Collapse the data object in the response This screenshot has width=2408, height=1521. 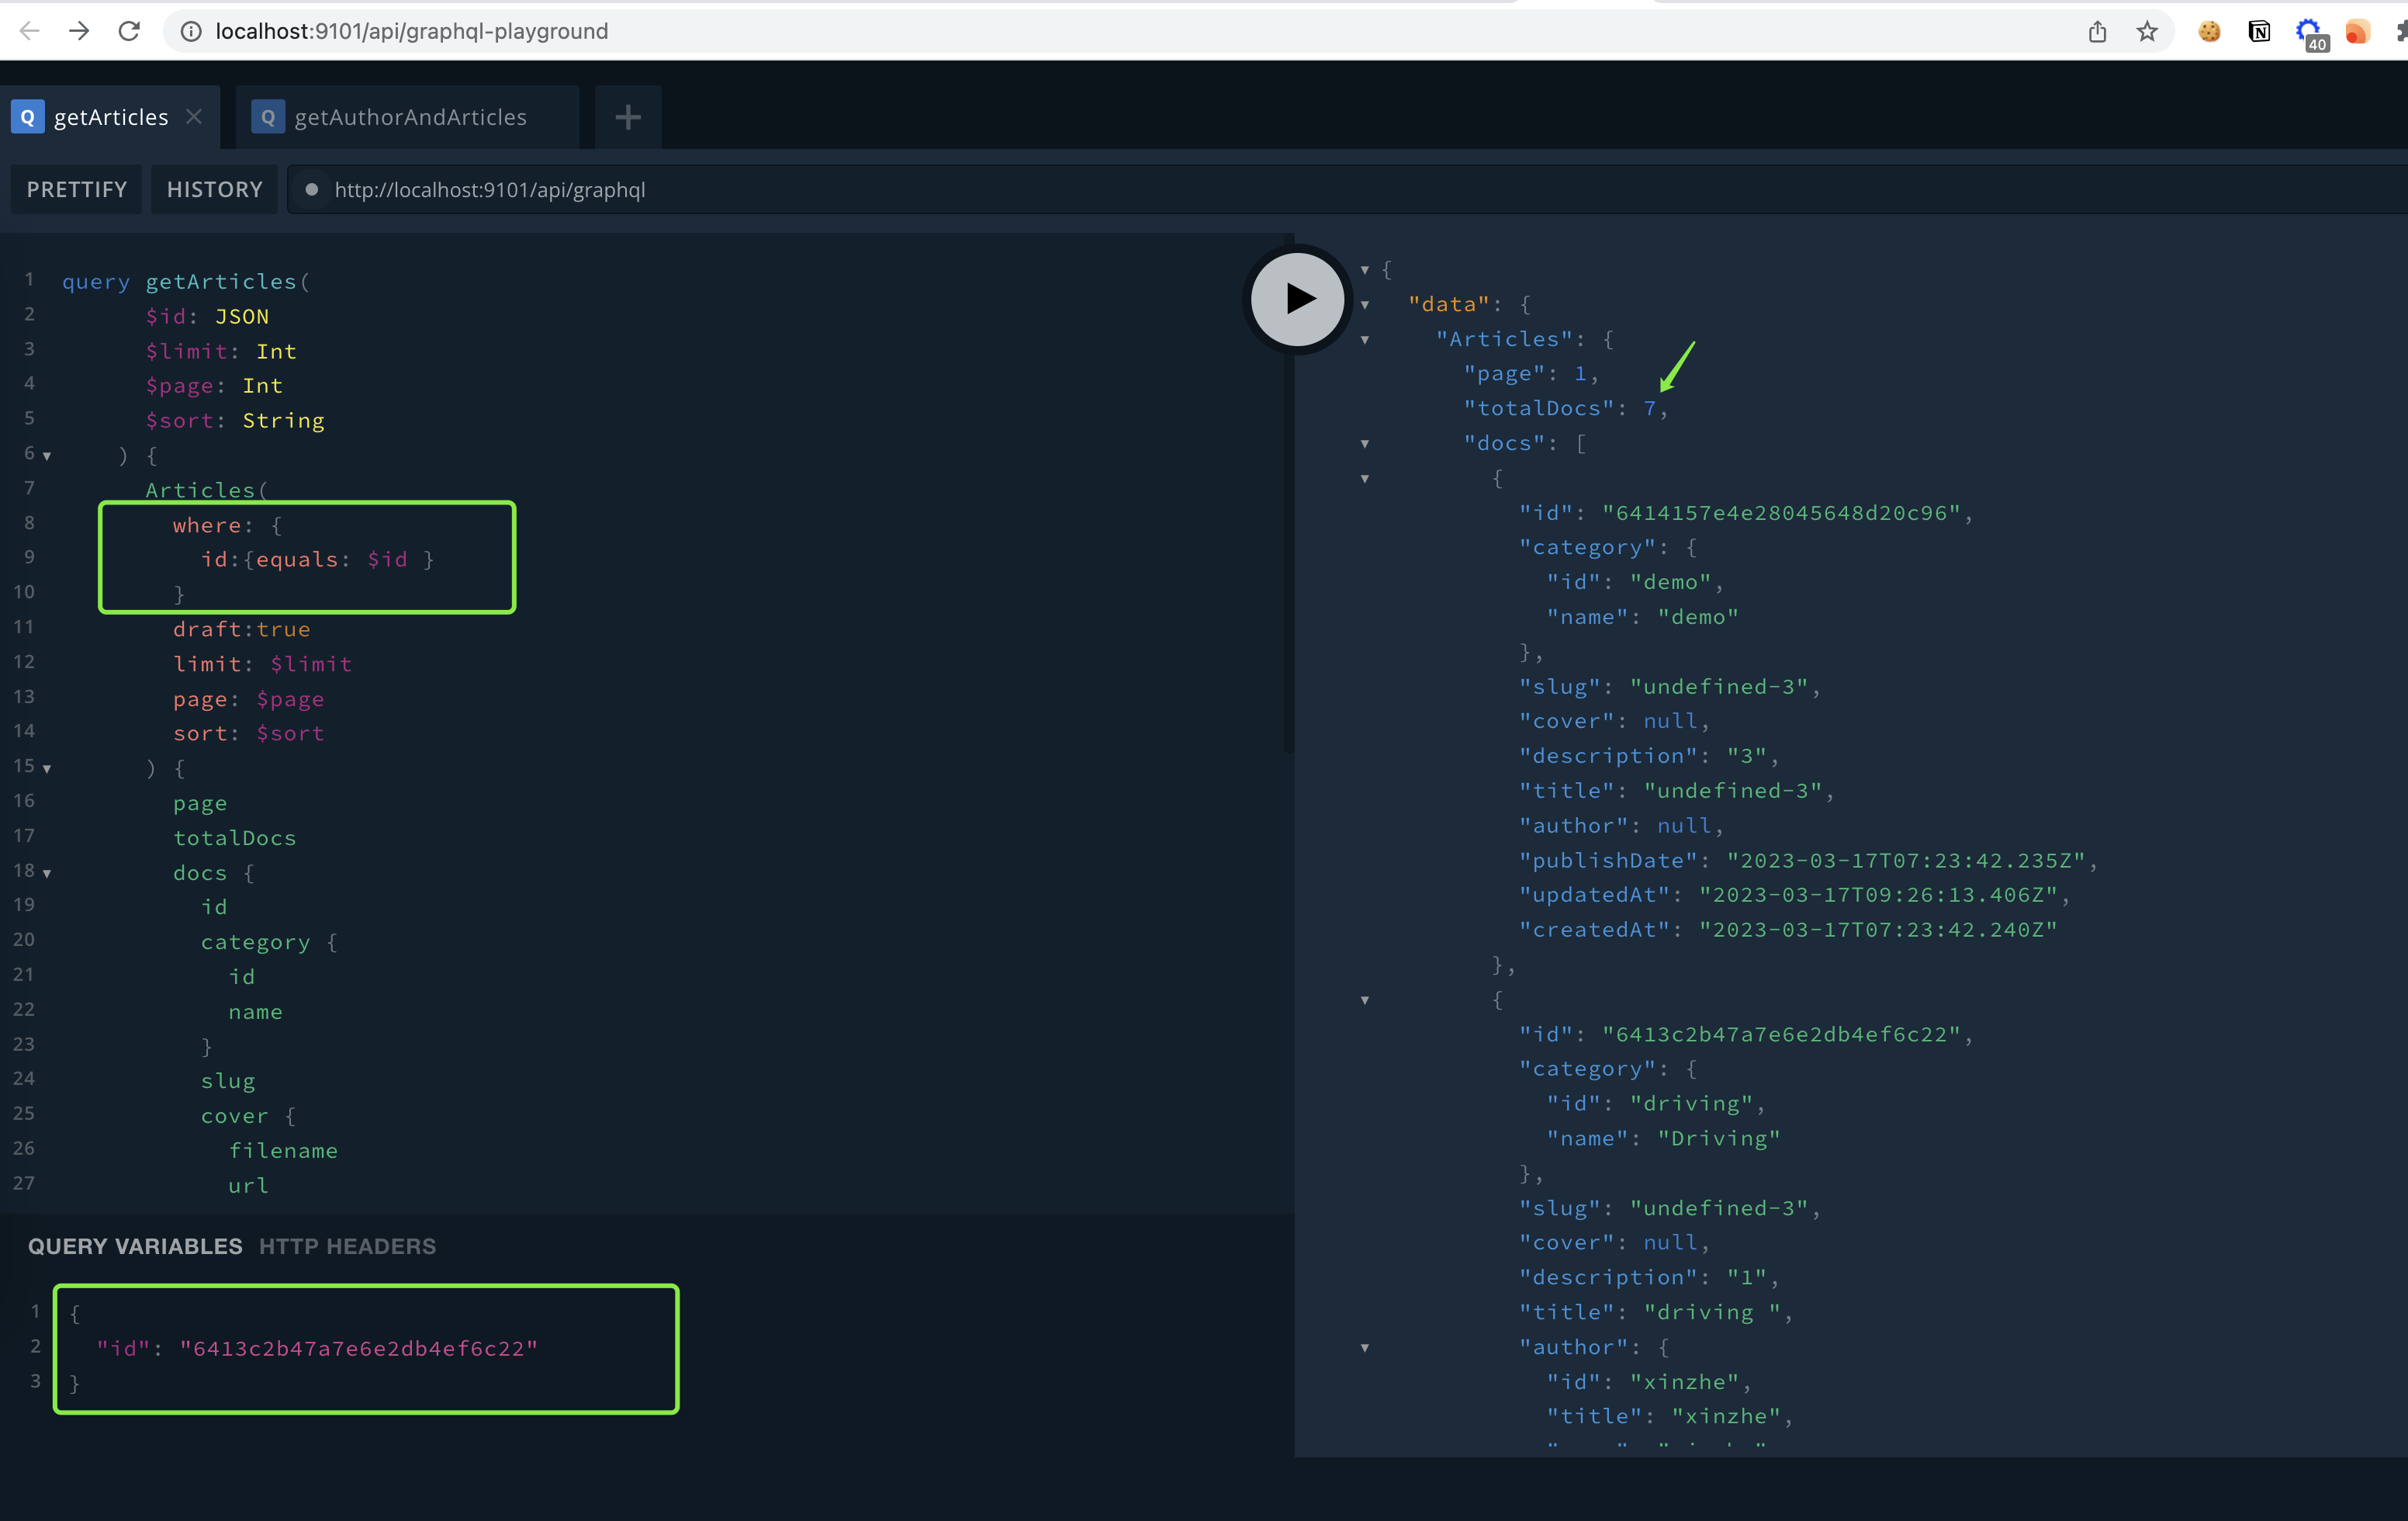pyautogui.click(x=1366, y=304)
